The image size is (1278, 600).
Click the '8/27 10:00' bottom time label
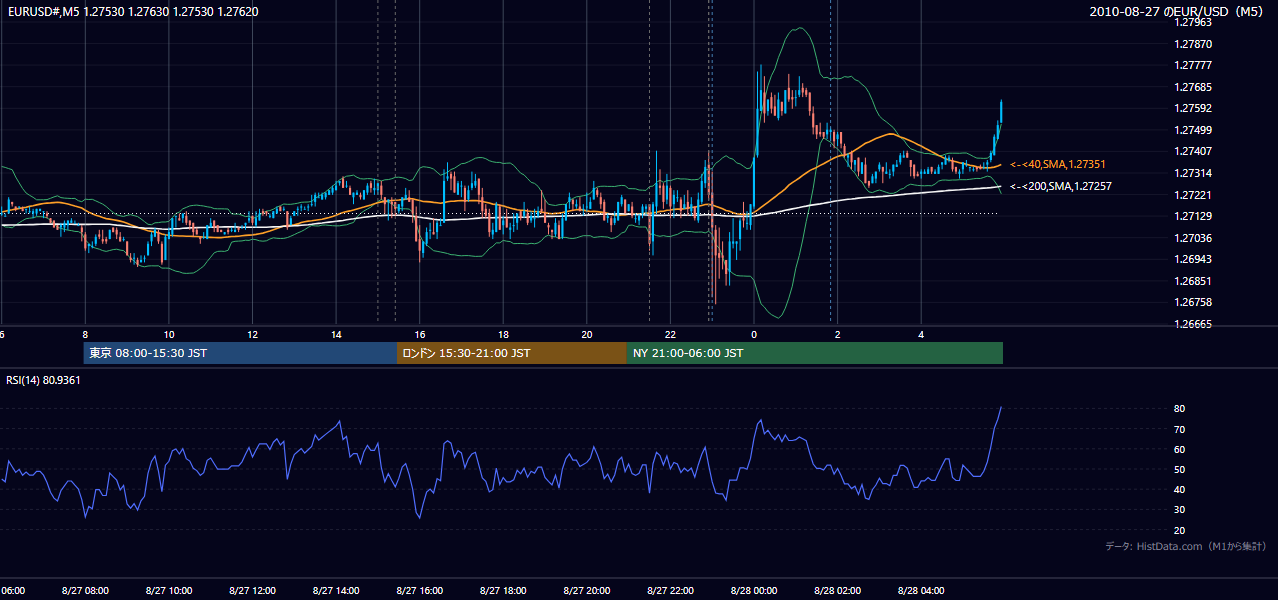169,590
